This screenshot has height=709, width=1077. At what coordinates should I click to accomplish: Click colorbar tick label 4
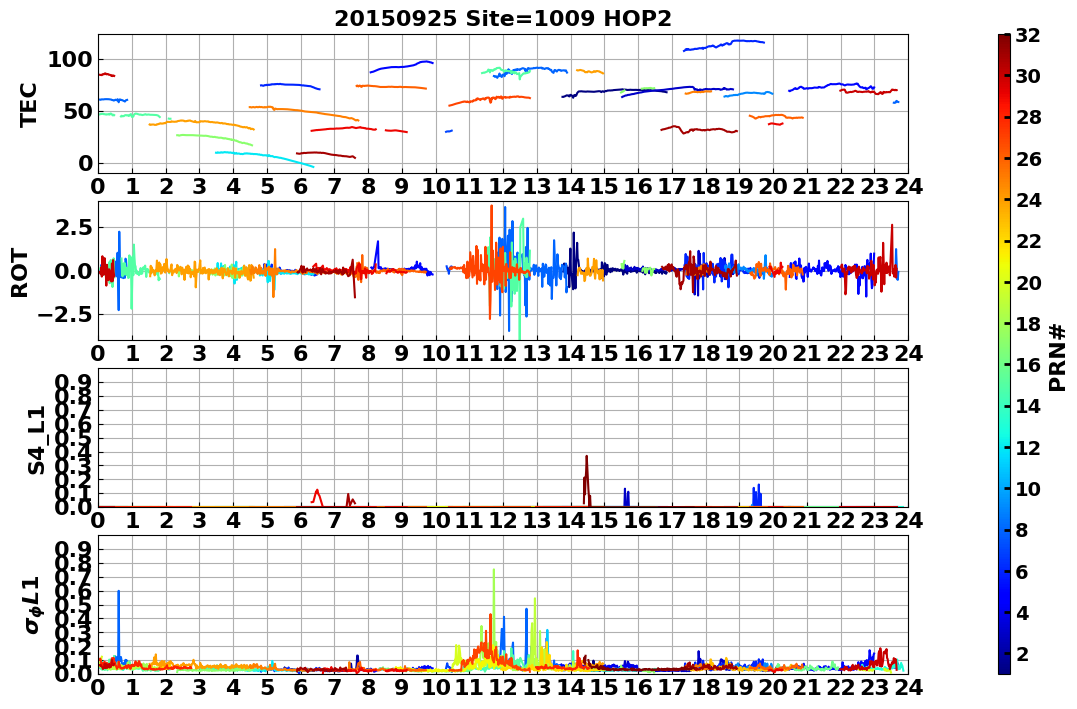tap(1021, 612)
